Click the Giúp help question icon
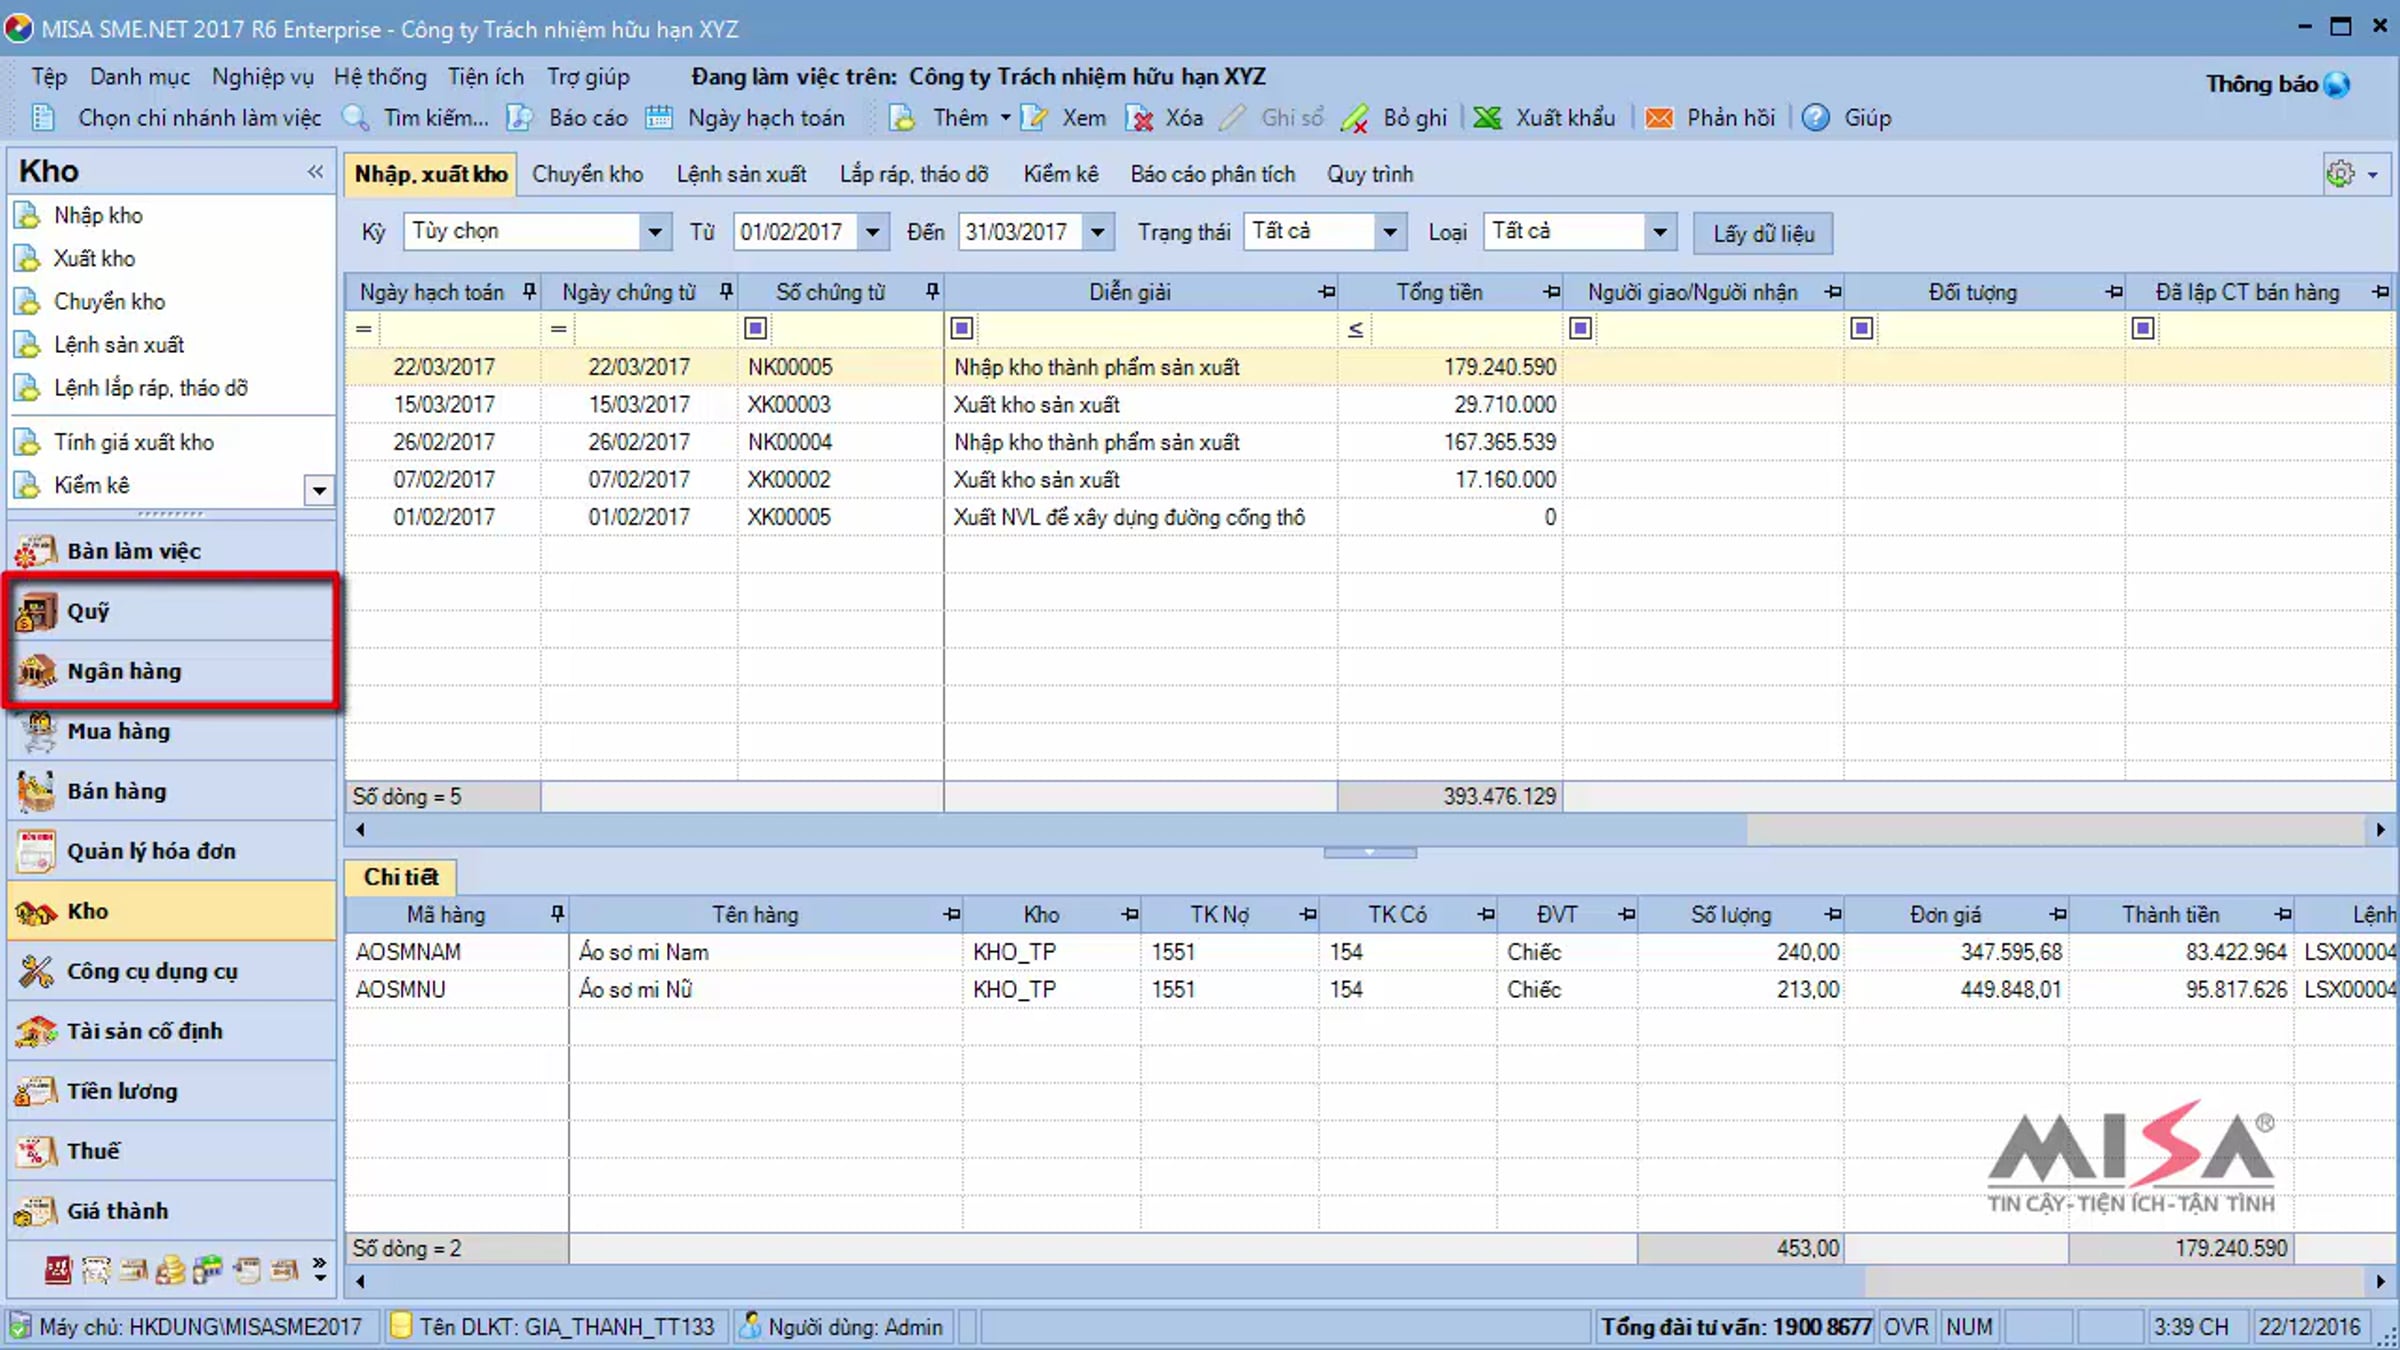 pos(1816,118)
